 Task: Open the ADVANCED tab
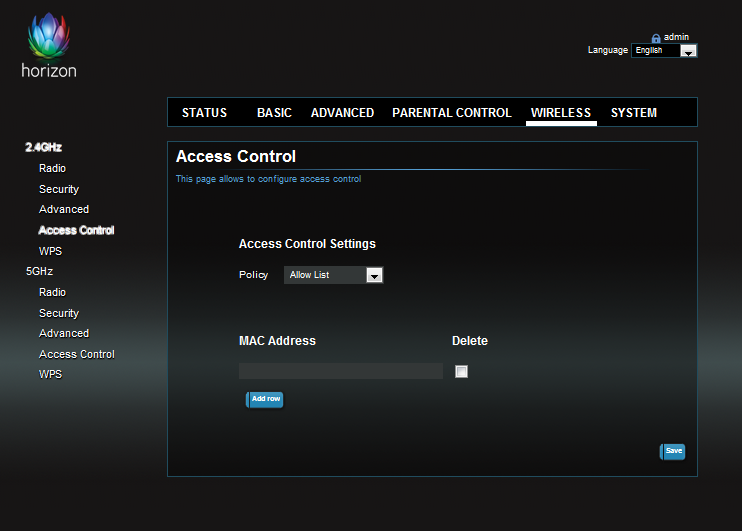(343, 113)
